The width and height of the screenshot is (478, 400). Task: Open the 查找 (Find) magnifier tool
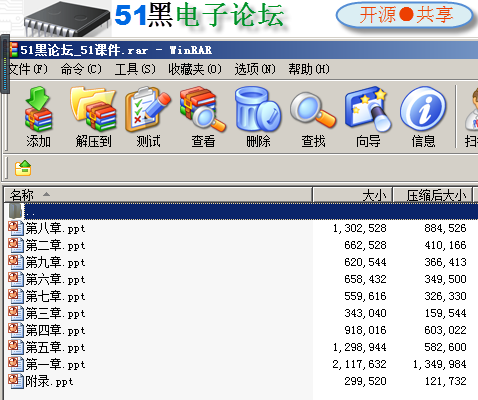(313, 117)
